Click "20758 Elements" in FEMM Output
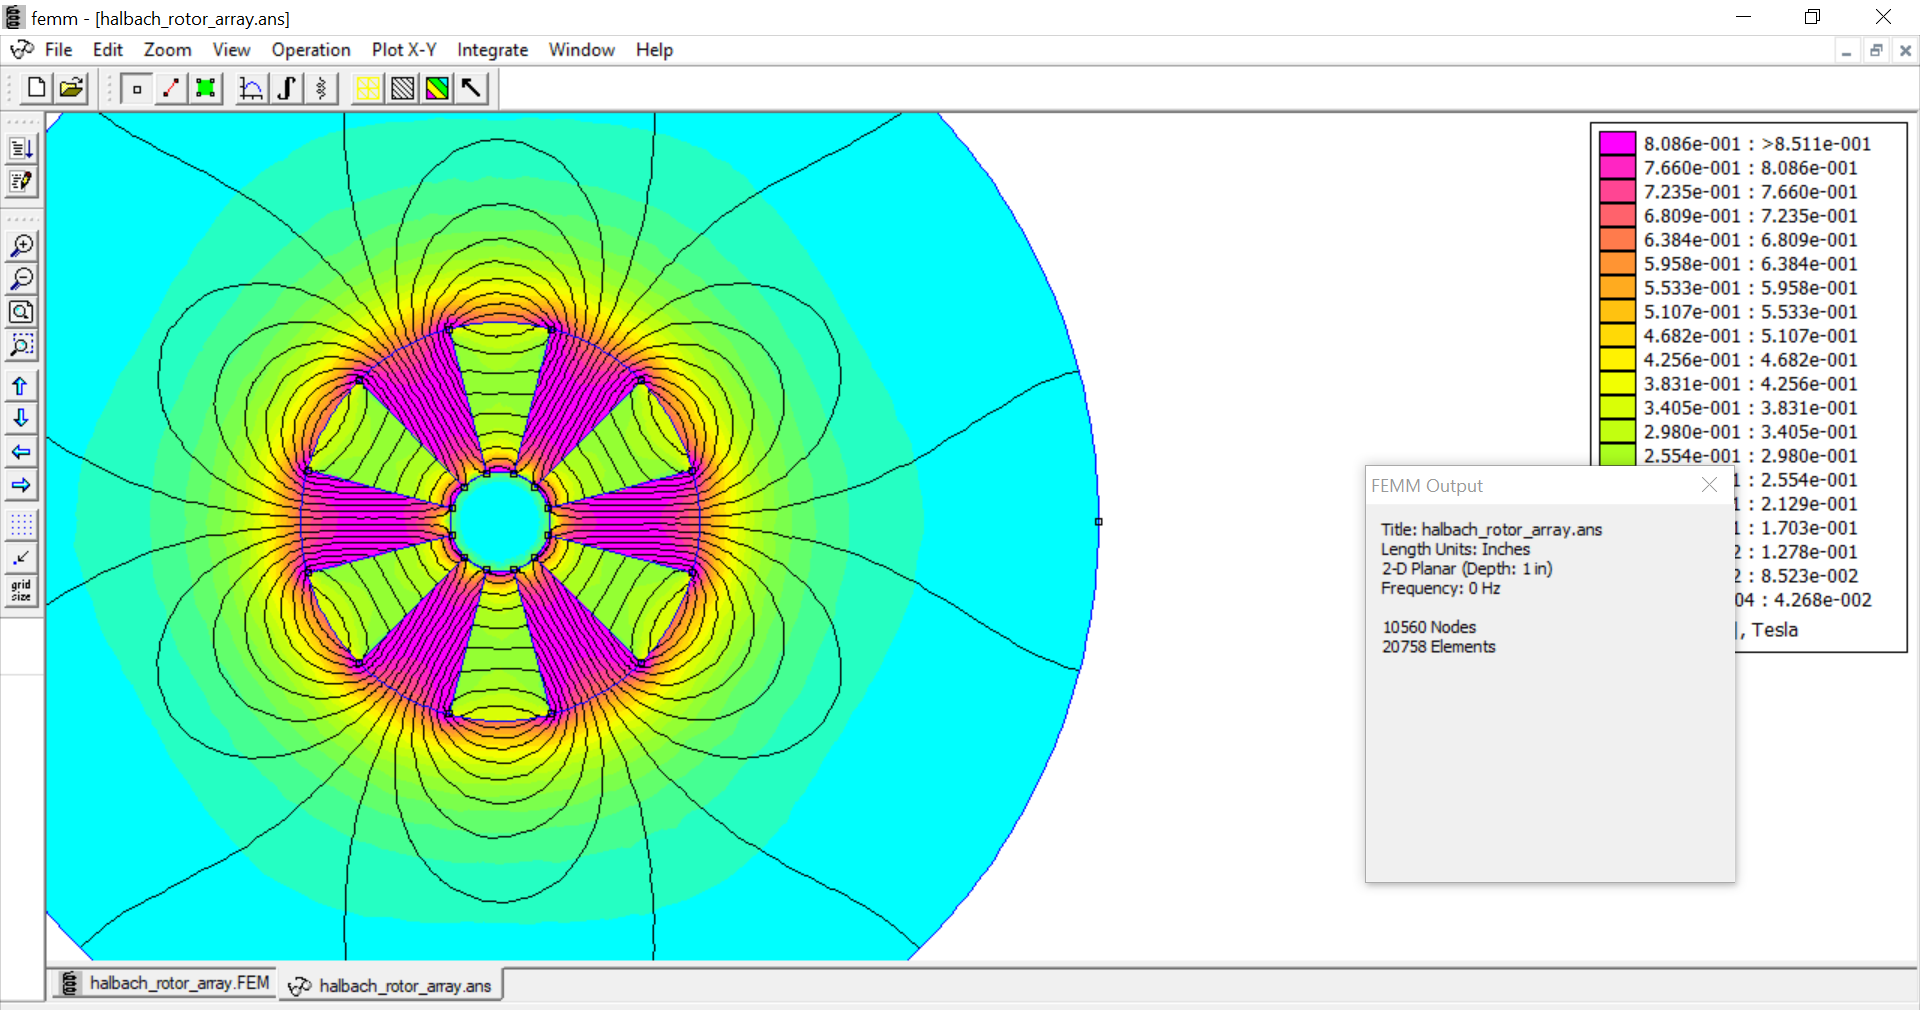 [x=1439, y=647]
